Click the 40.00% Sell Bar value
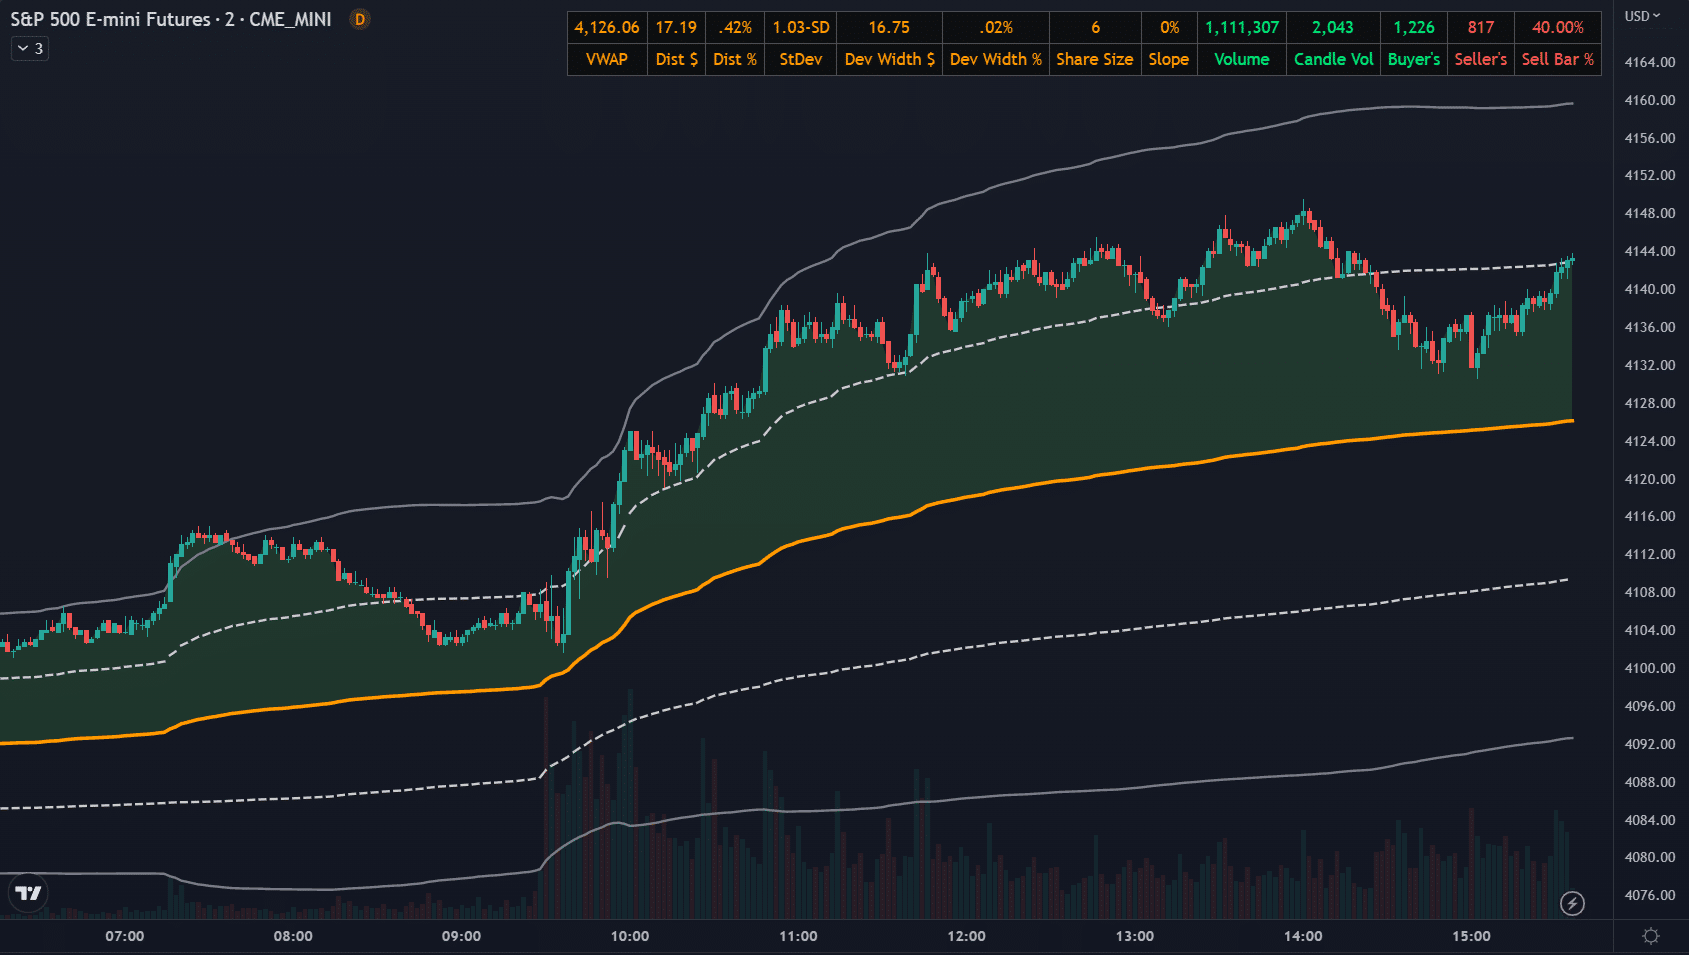 1558,28
